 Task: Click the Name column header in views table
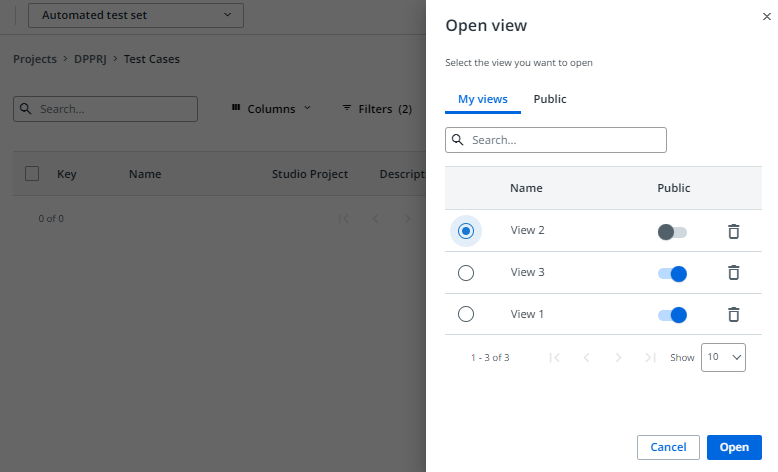526,188
